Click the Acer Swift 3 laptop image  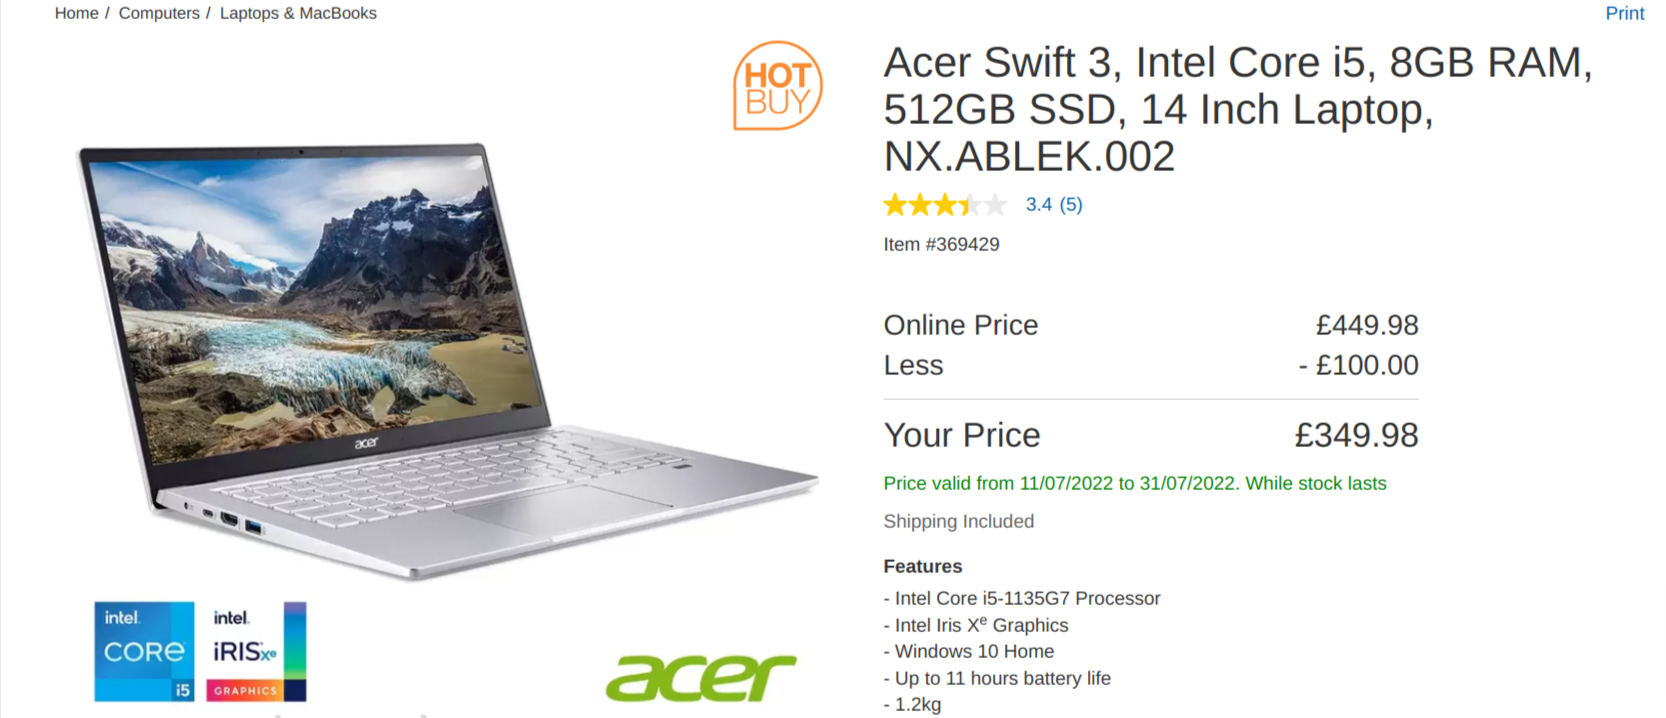(447, 360)
